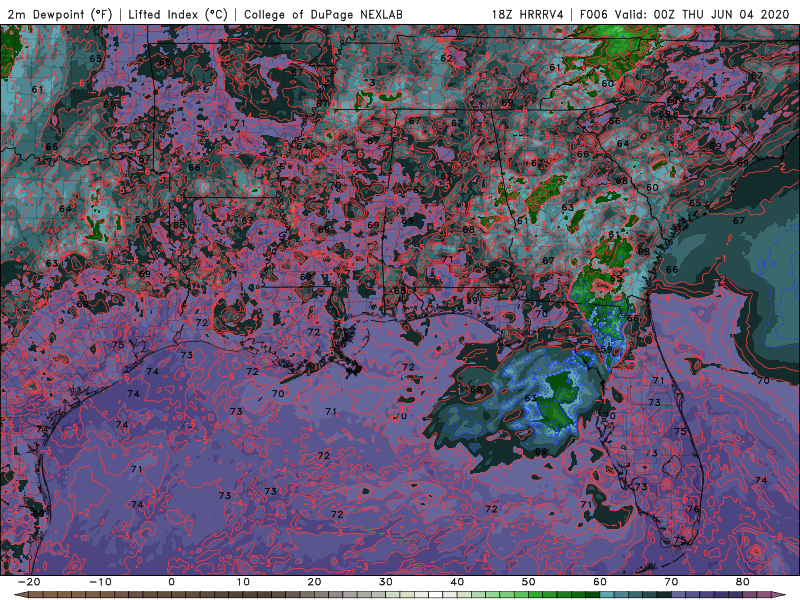The image size is (800, 600).
Task: Select the '60' tick label below the map
Action: tap(600, 582)
